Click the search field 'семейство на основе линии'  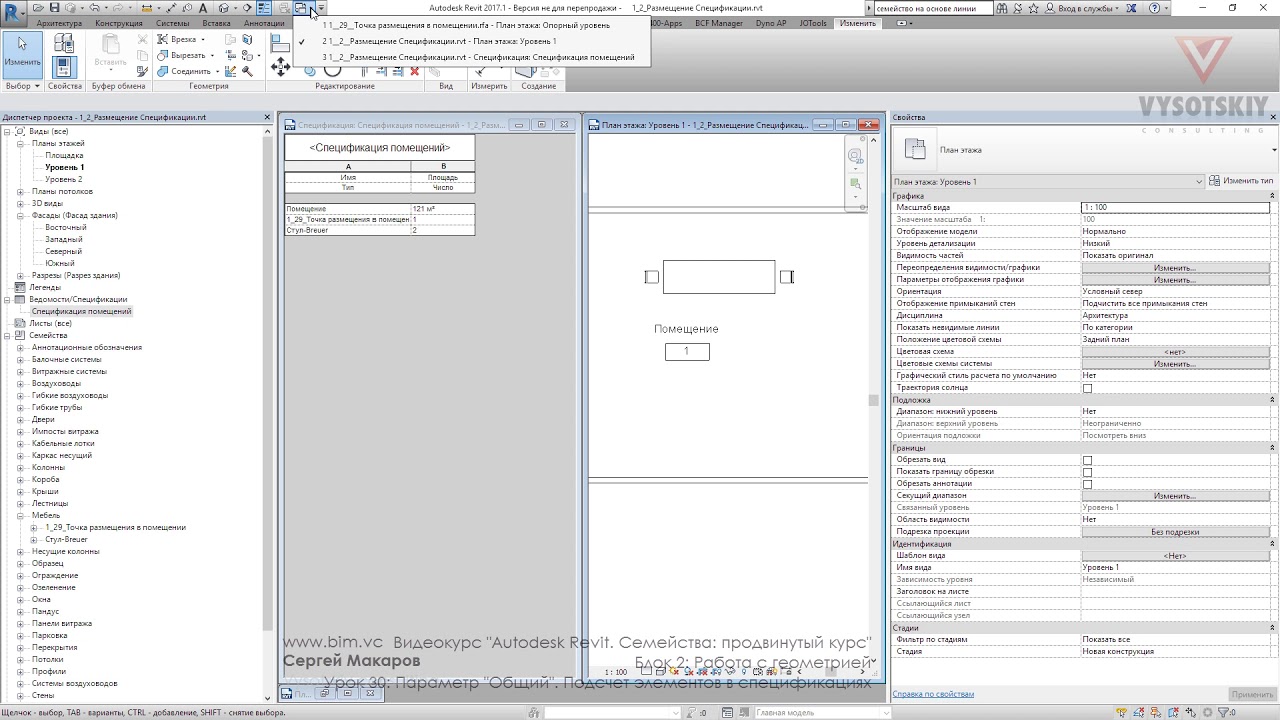pyautogui.click(x=932, y=8)
